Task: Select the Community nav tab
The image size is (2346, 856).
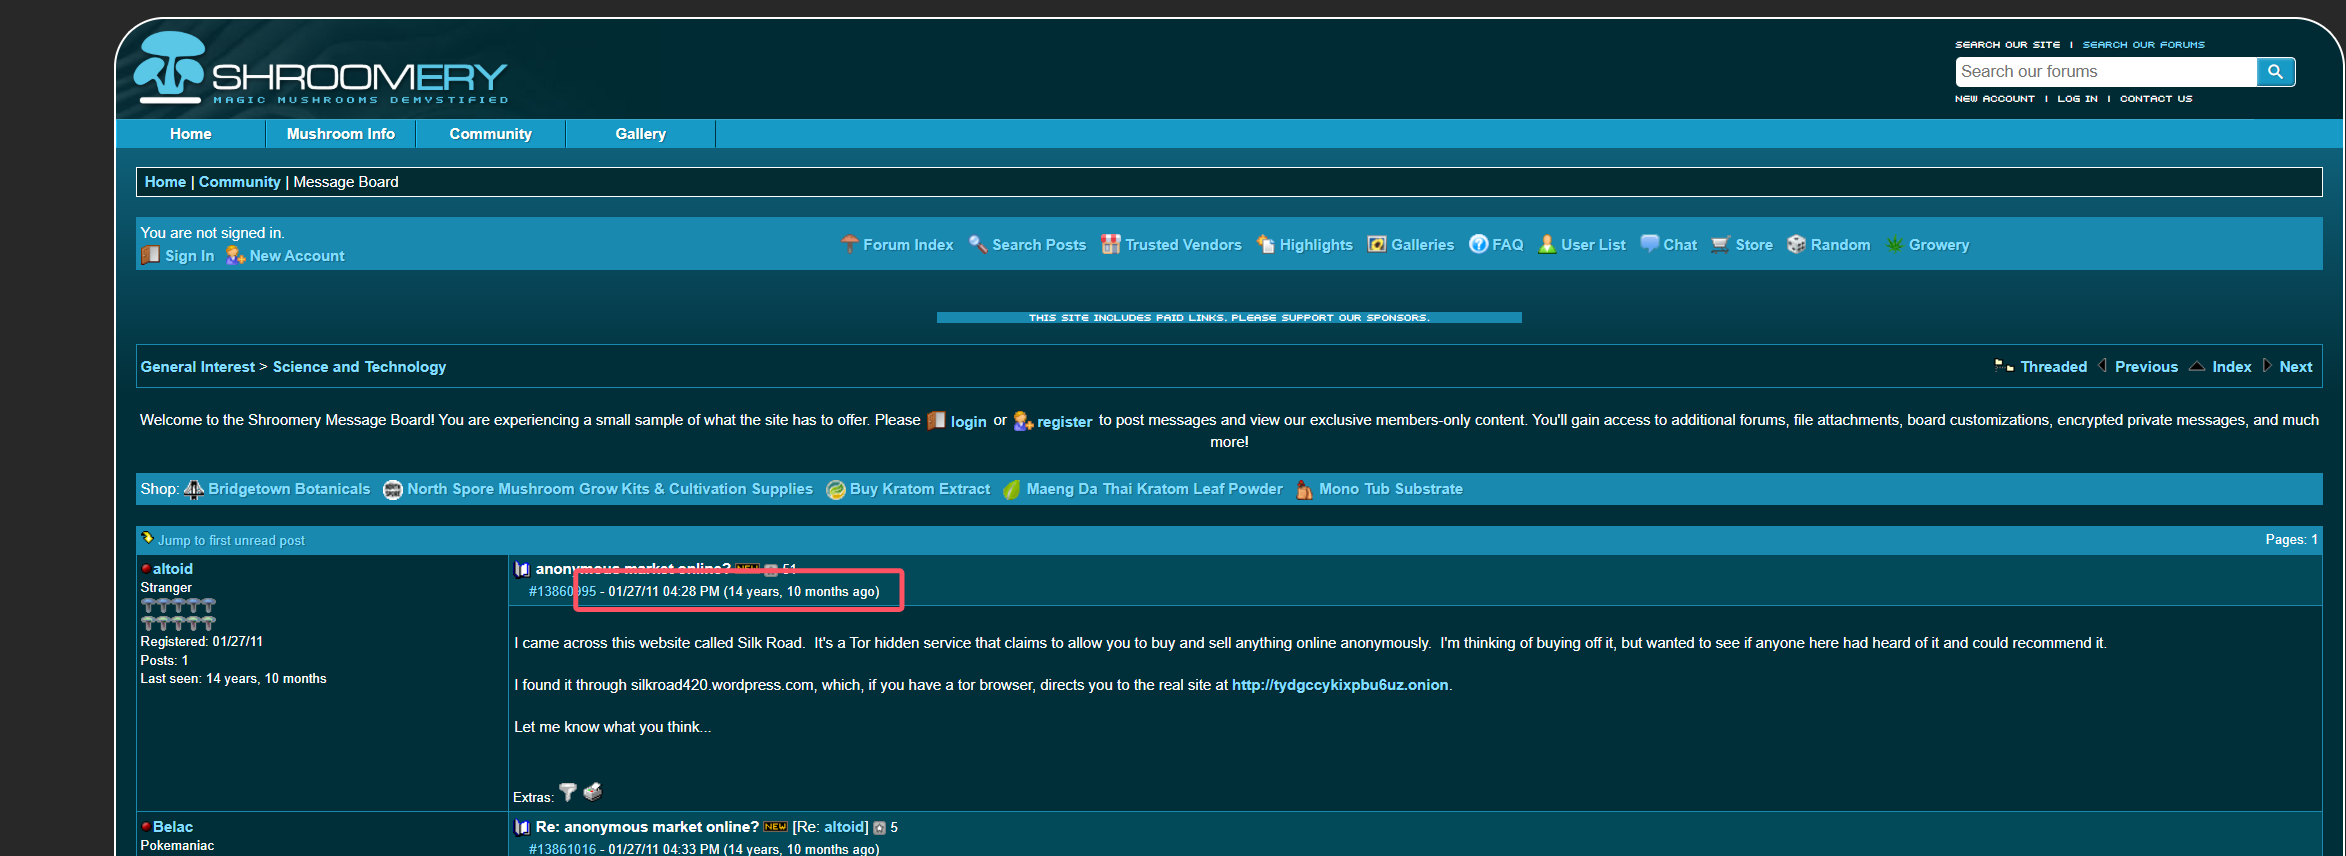Action: (490, 134)
